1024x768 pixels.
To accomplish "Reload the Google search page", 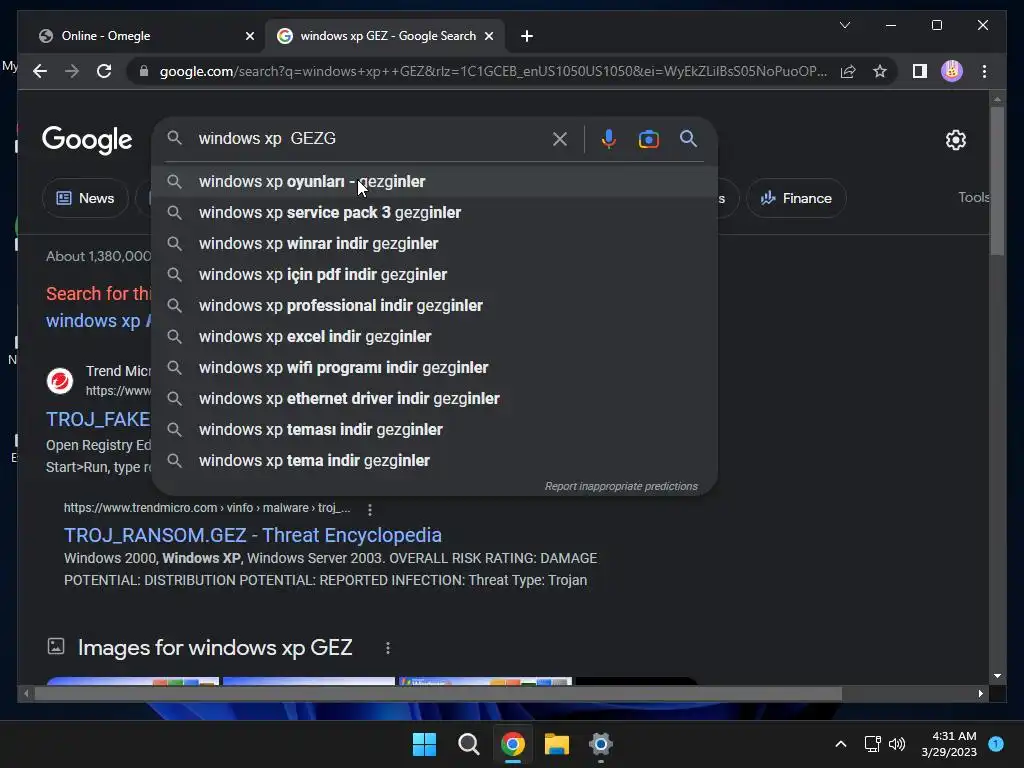I will coord(104,71).
